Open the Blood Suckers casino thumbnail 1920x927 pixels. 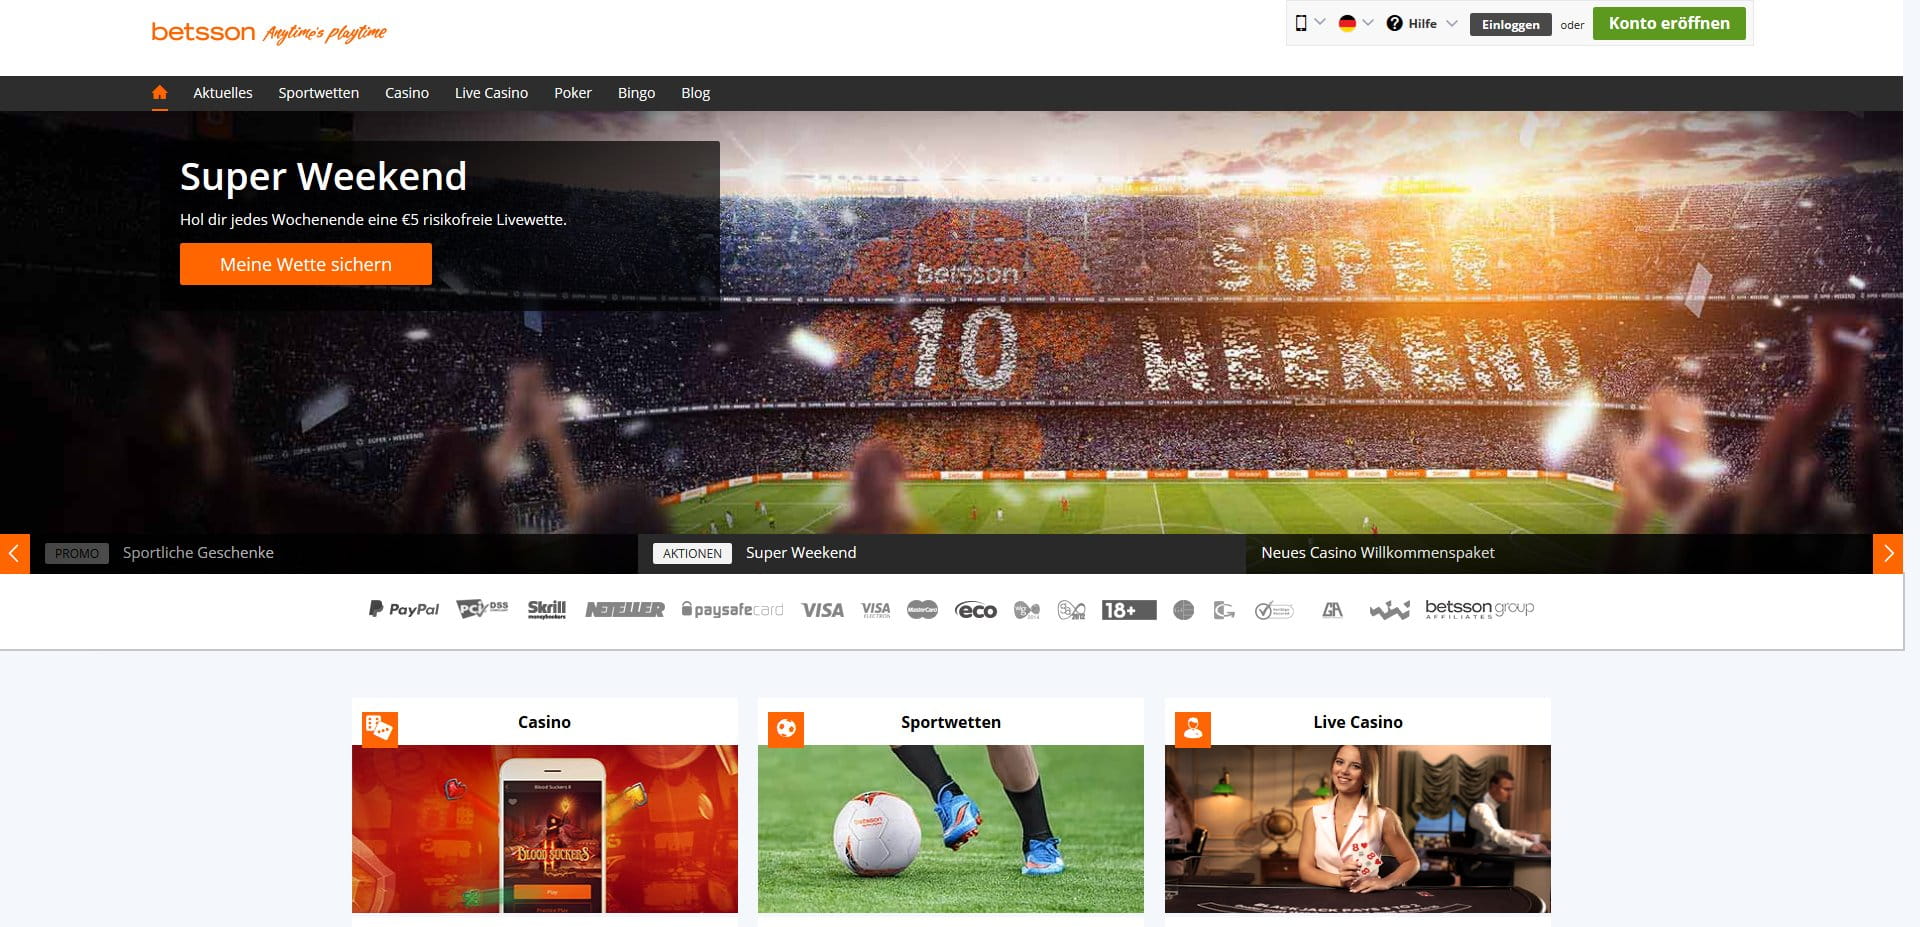point(545,829)
